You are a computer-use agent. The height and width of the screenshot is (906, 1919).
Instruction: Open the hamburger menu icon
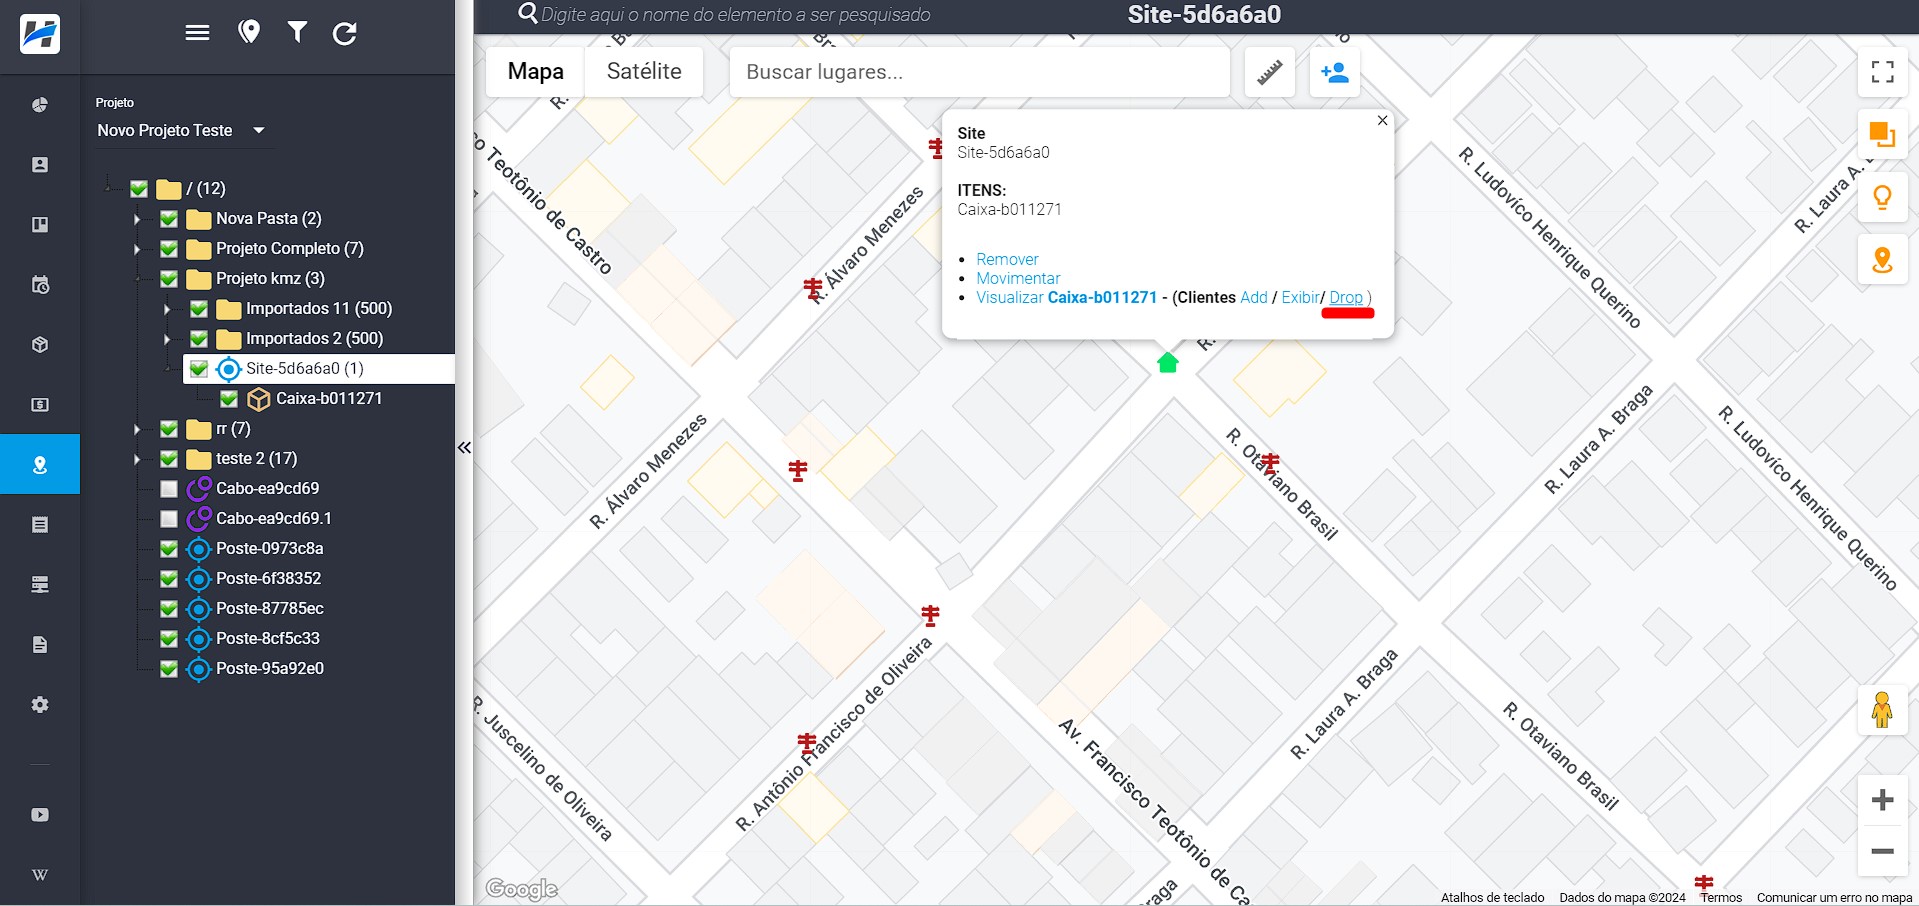pyautogui.click(x=197, y=33)
